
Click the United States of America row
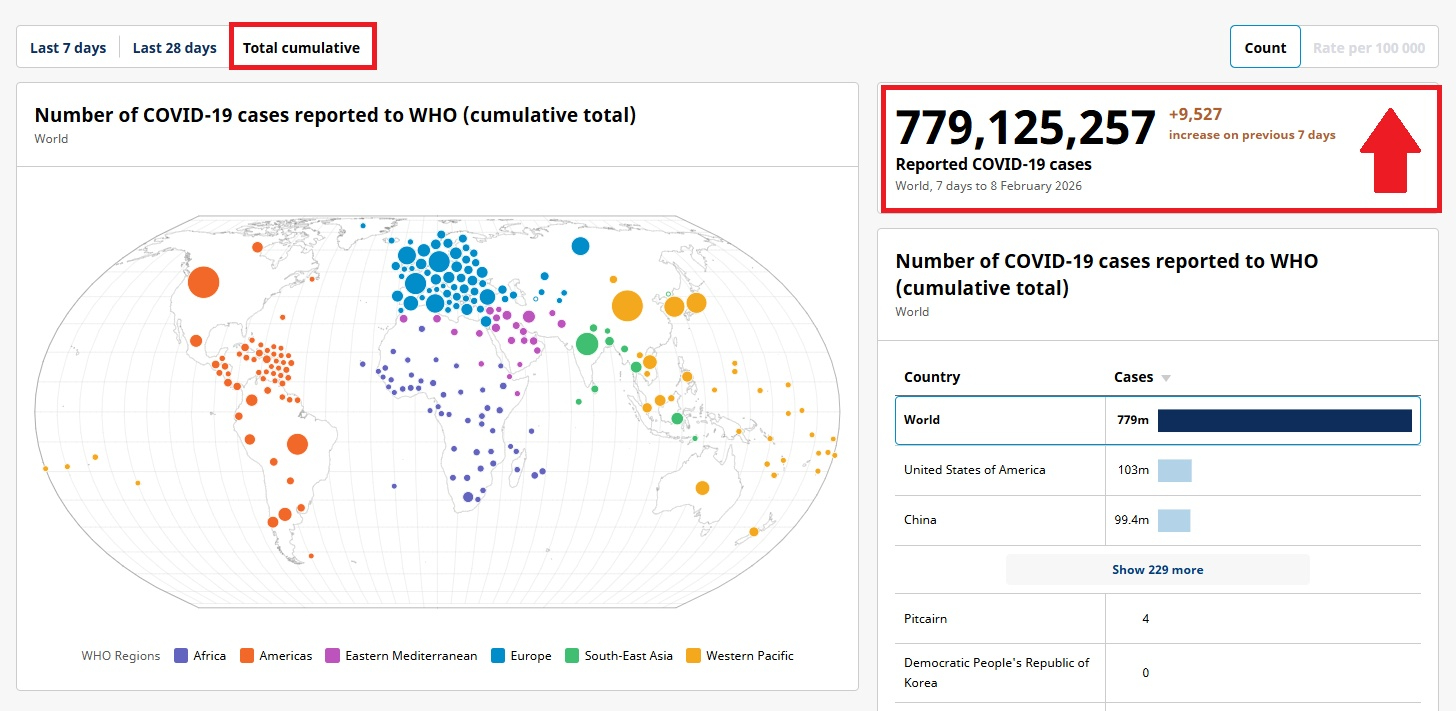(x=975, y=470)
